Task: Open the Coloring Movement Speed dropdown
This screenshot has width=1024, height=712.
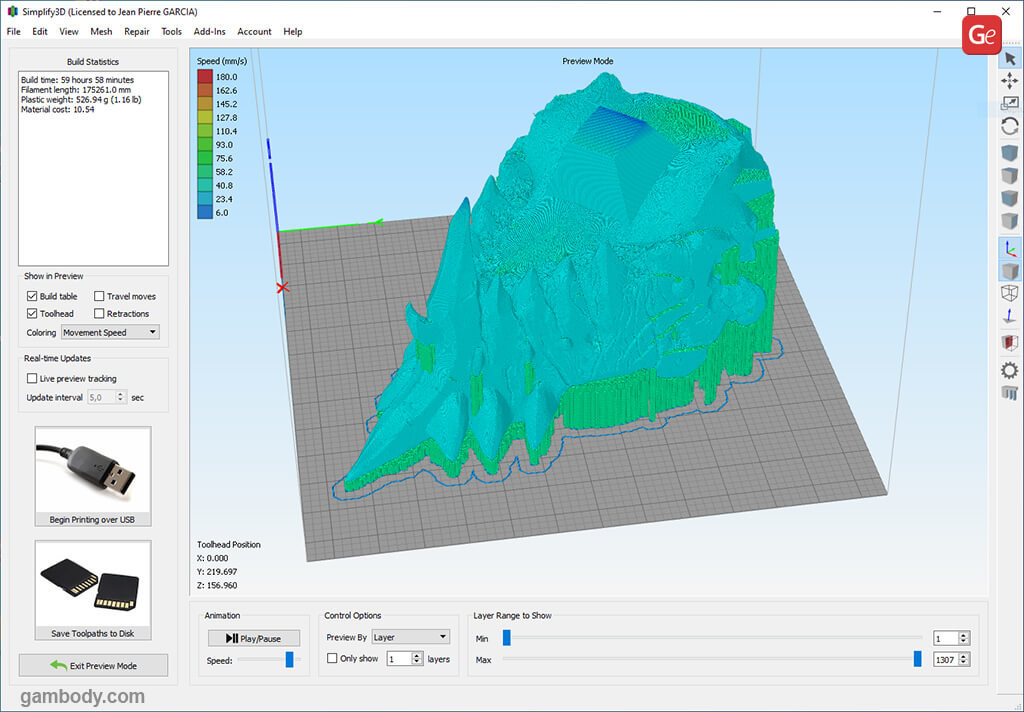Action: [110, 332]
